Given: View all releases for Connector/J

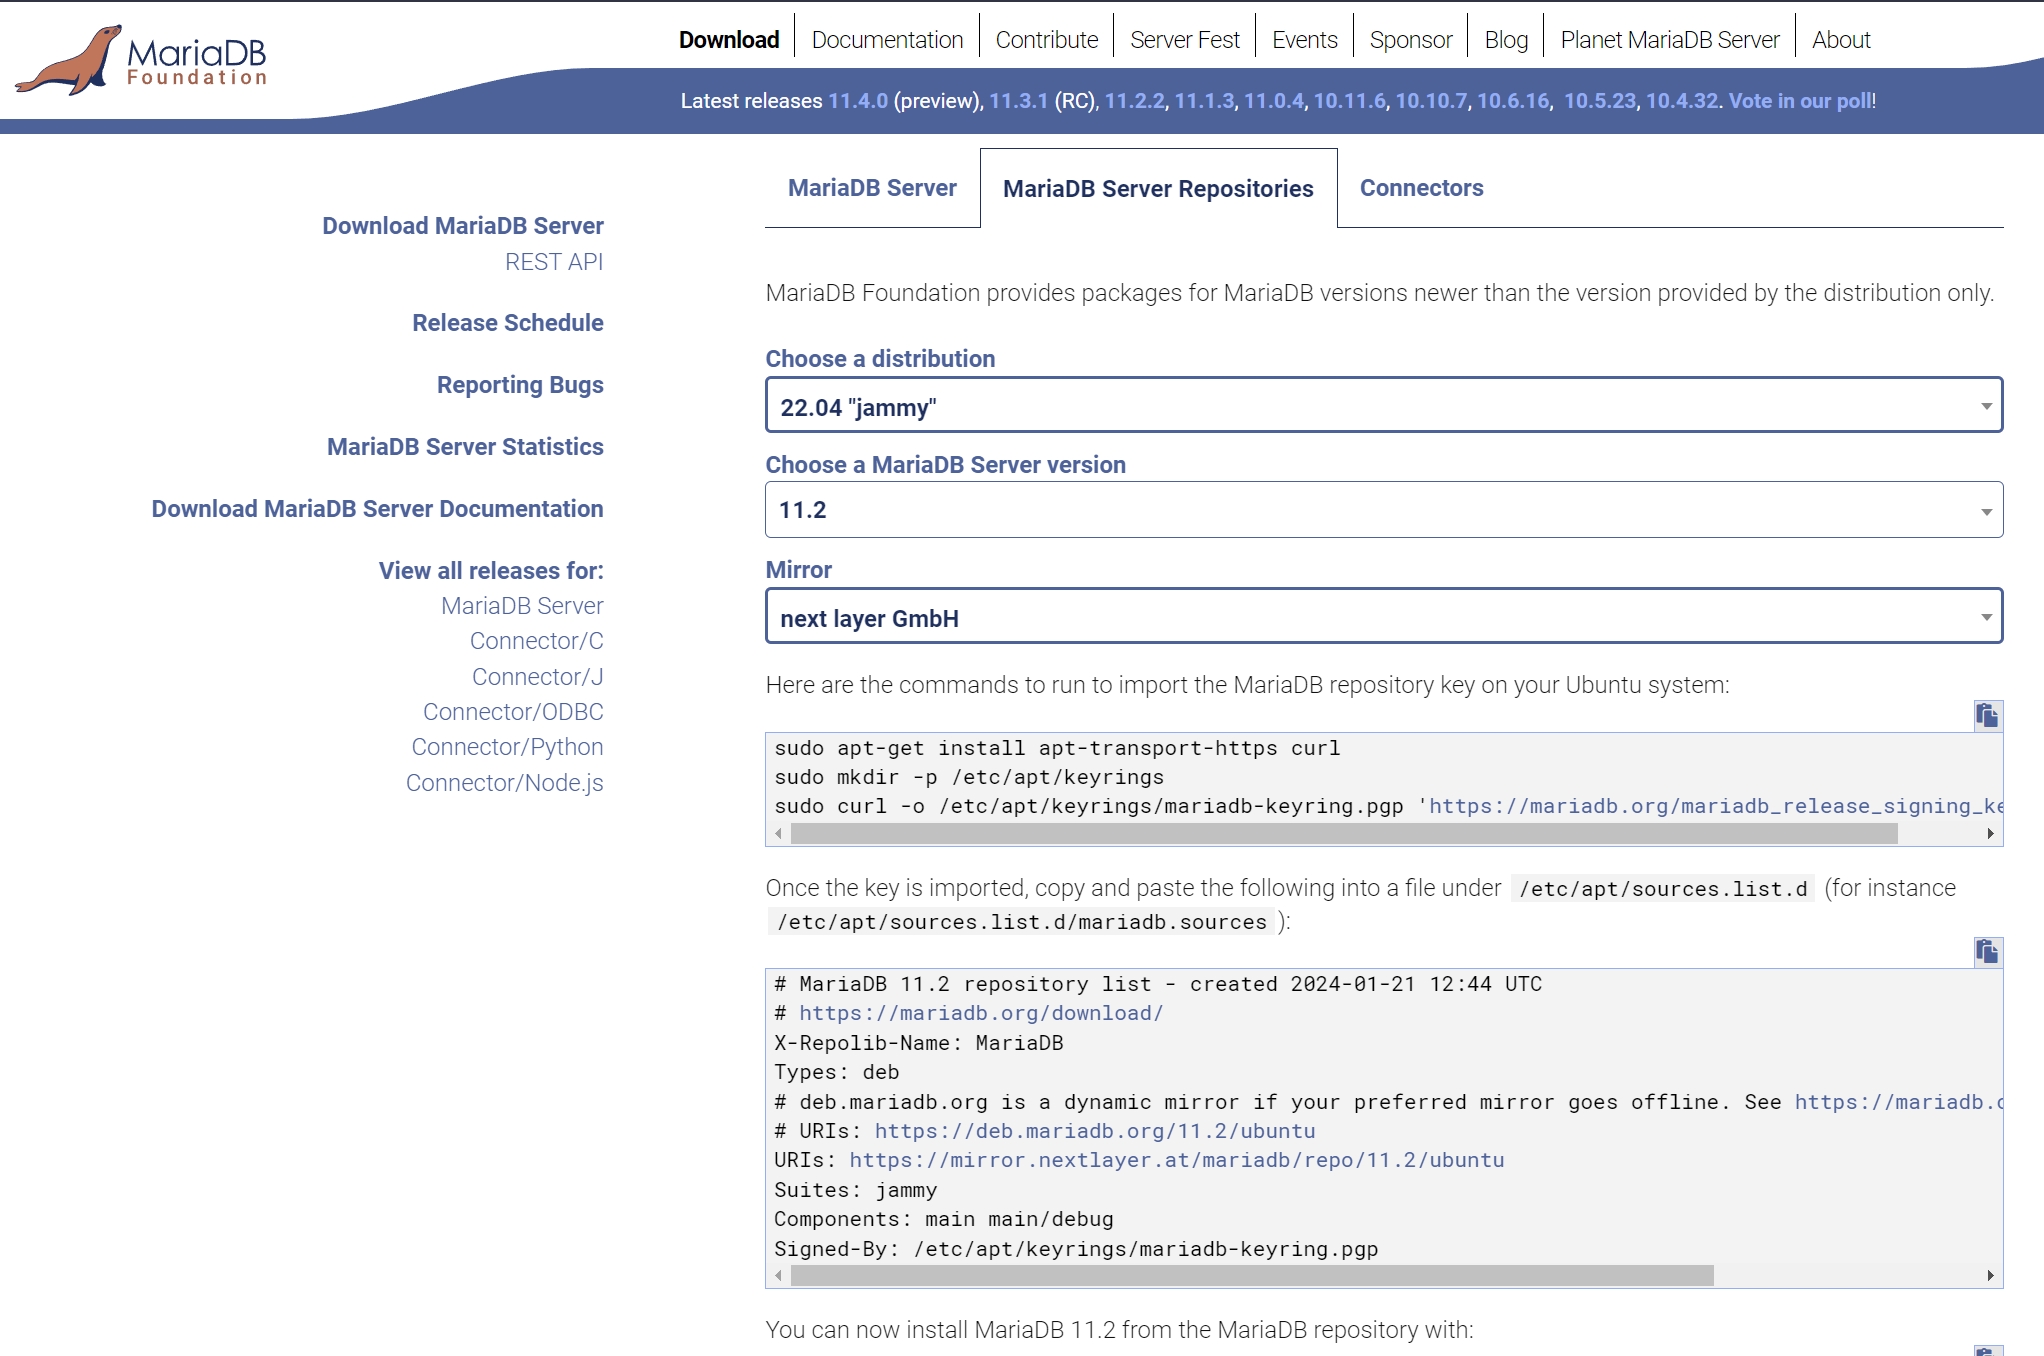Looking at the screenshot, I should [x=538, y=677].
